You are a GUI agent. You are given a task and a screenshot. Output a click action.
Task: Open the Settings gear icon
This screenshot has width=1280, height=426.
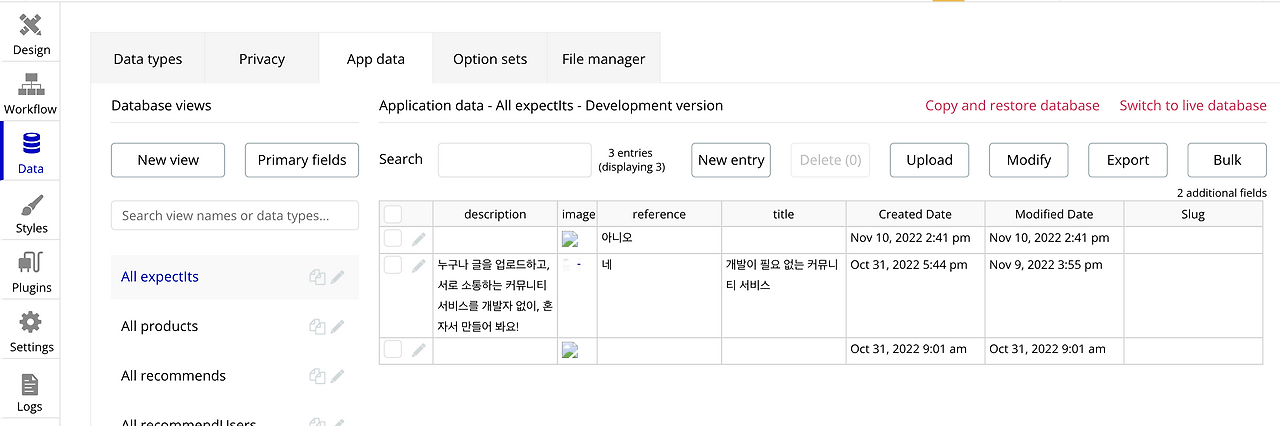(31, 324)
